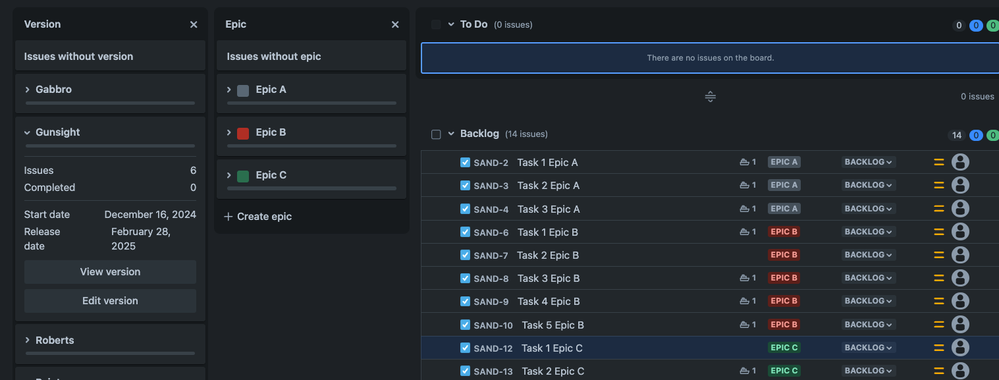Select Issues without epic filter

(x=311, y=56)
